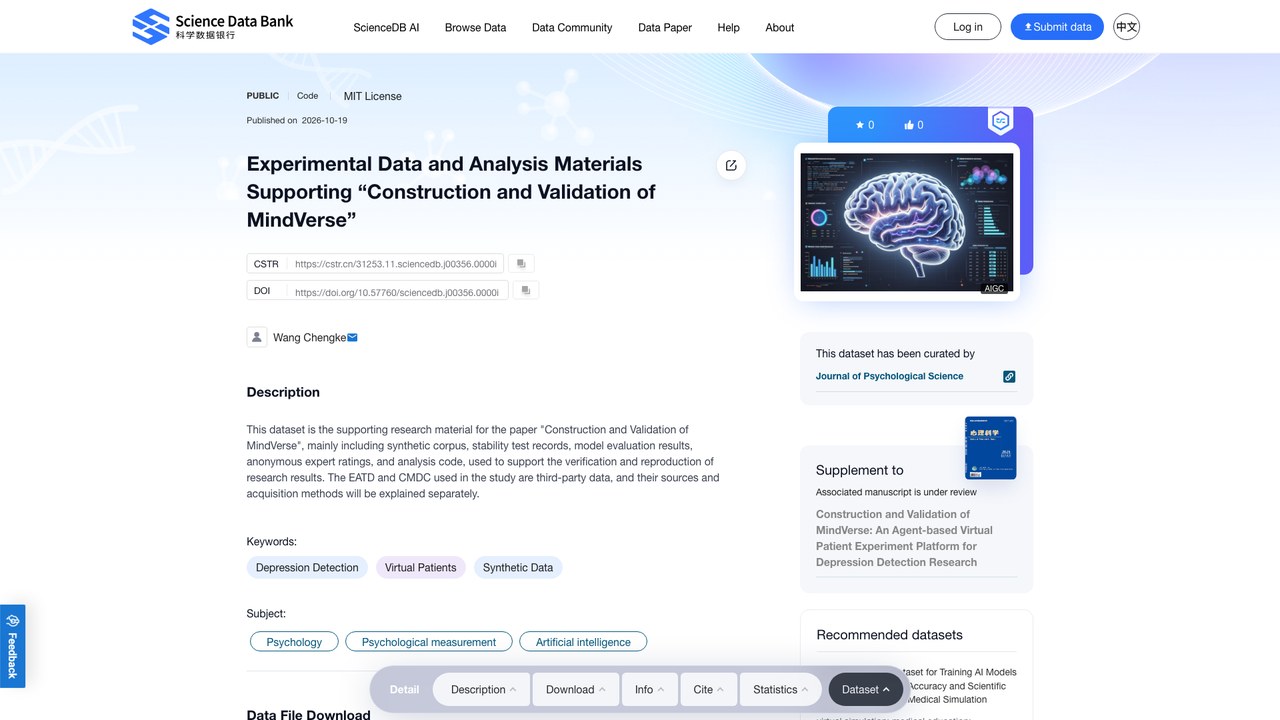
Task: Expand the Description section in the bottom bar
Action: (x=484, y=690)
